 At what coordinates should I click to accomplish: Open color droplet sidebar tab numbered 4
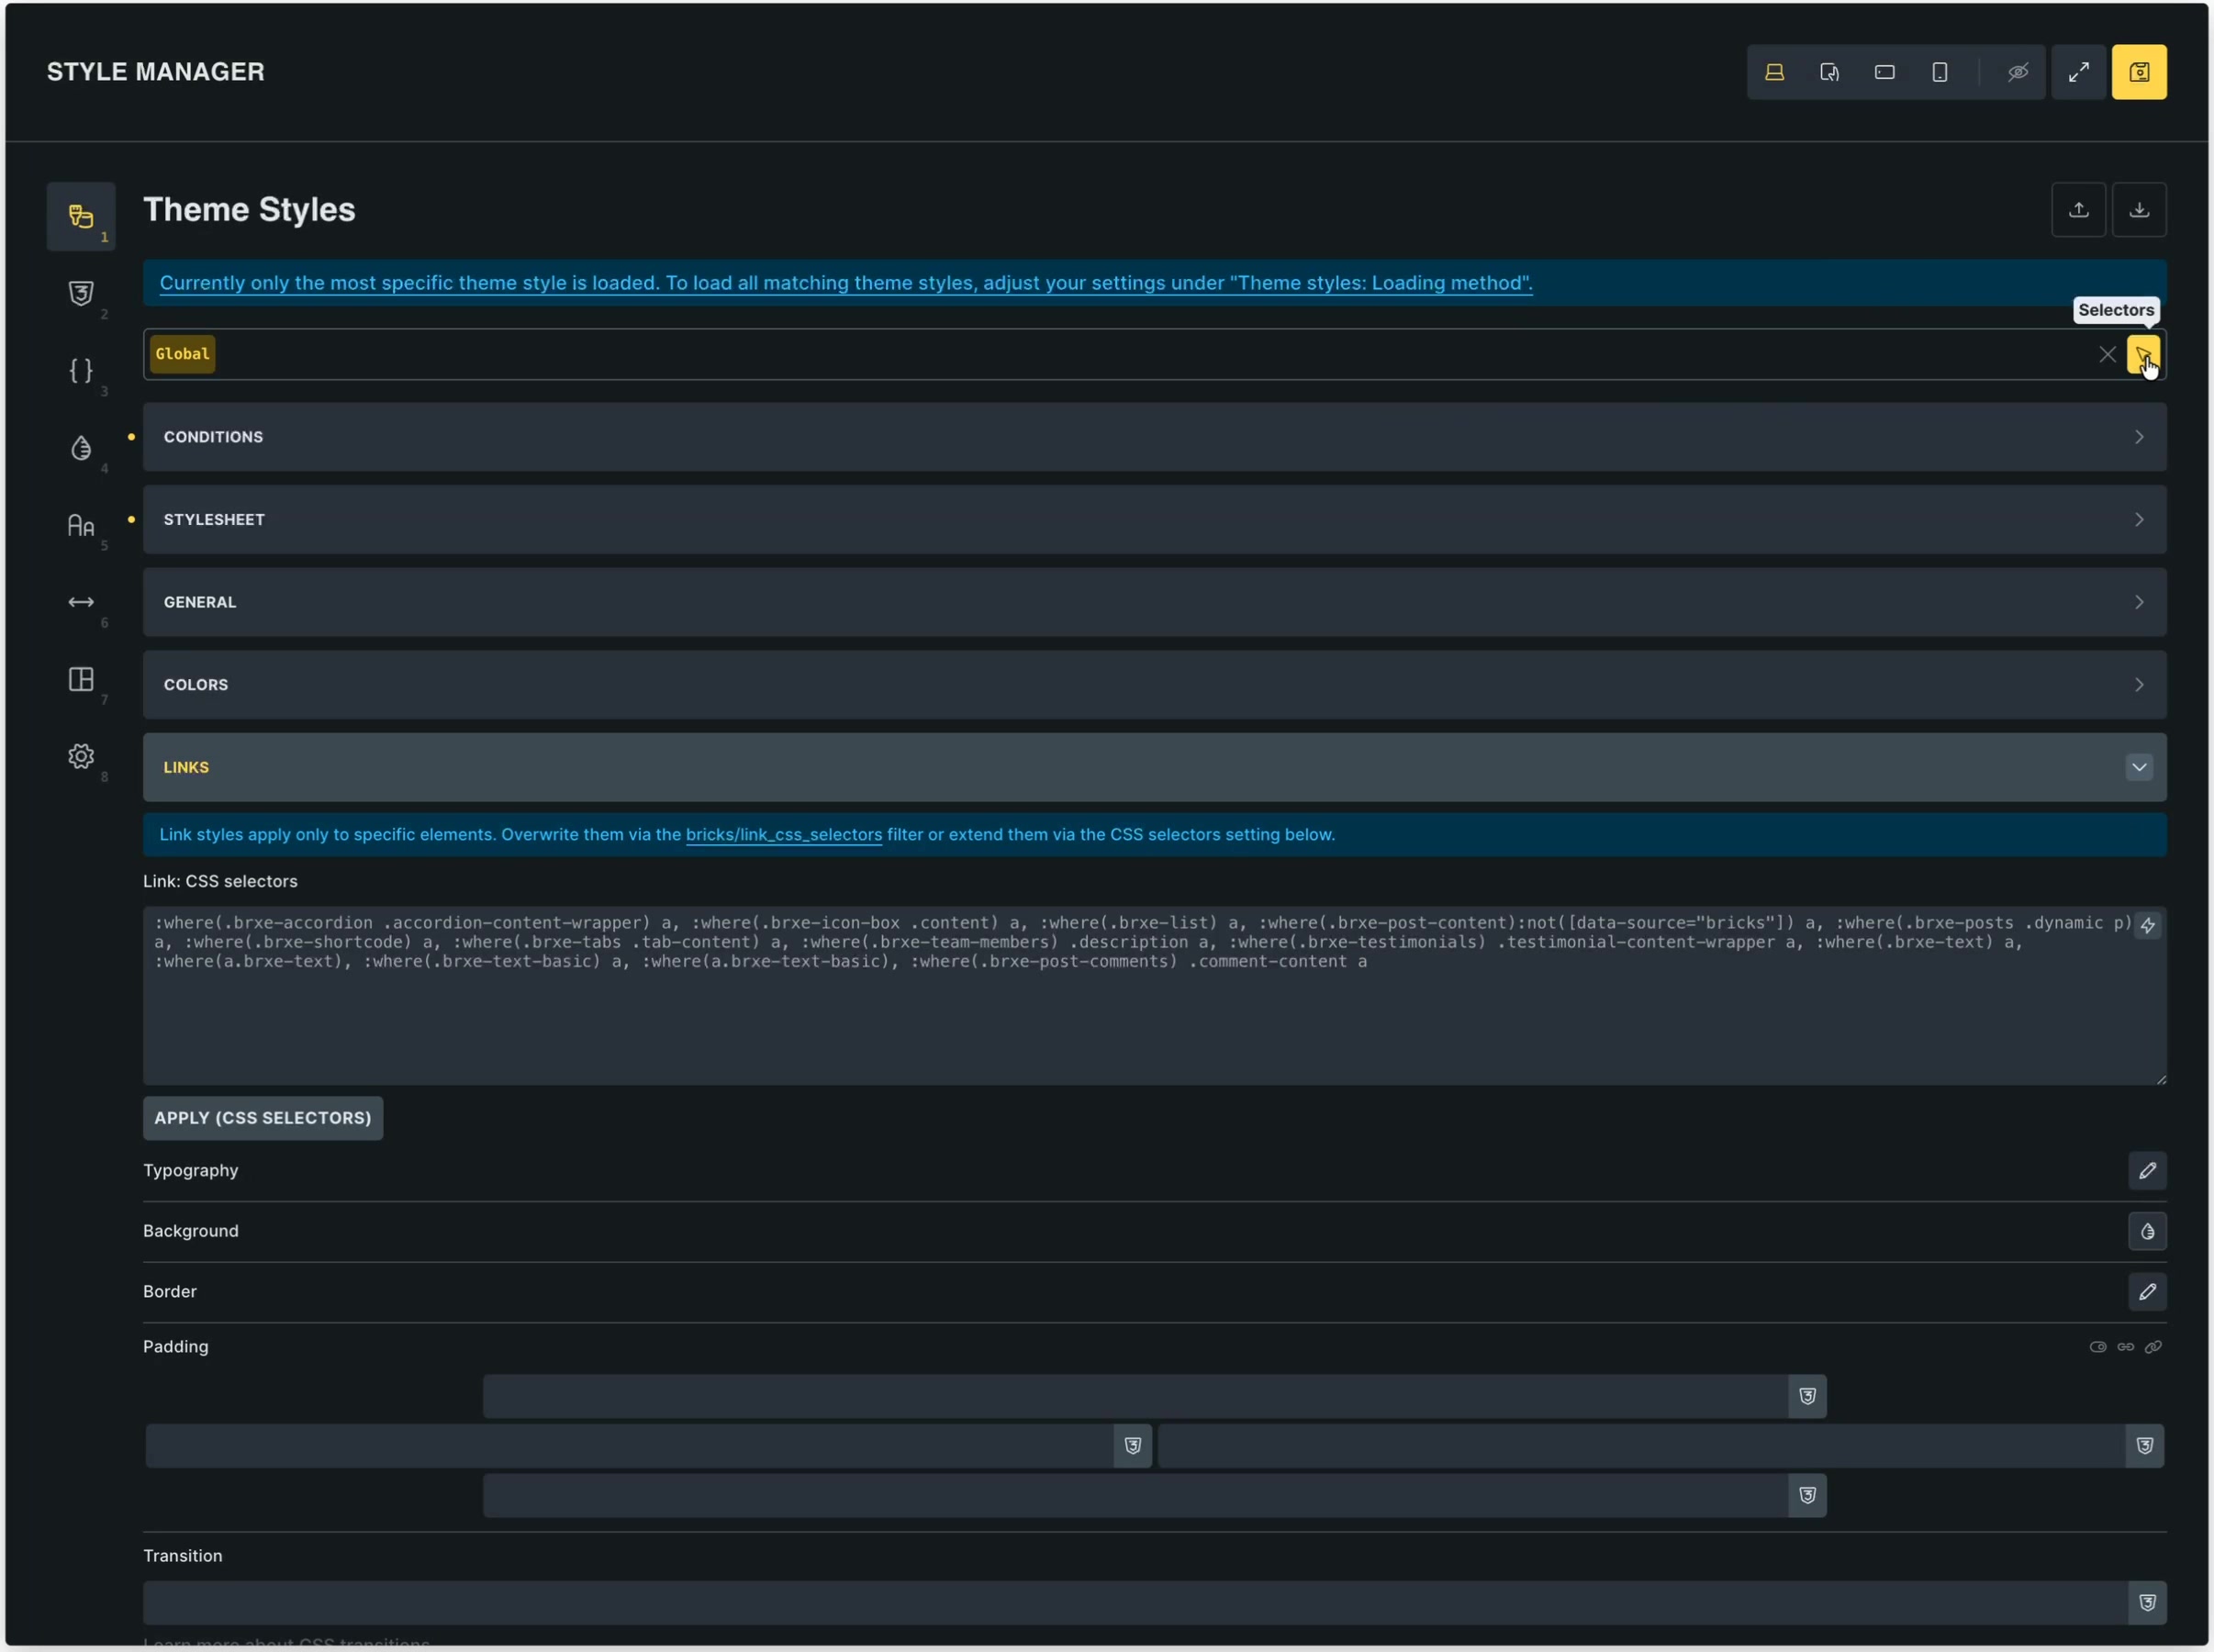coord(81,447)
